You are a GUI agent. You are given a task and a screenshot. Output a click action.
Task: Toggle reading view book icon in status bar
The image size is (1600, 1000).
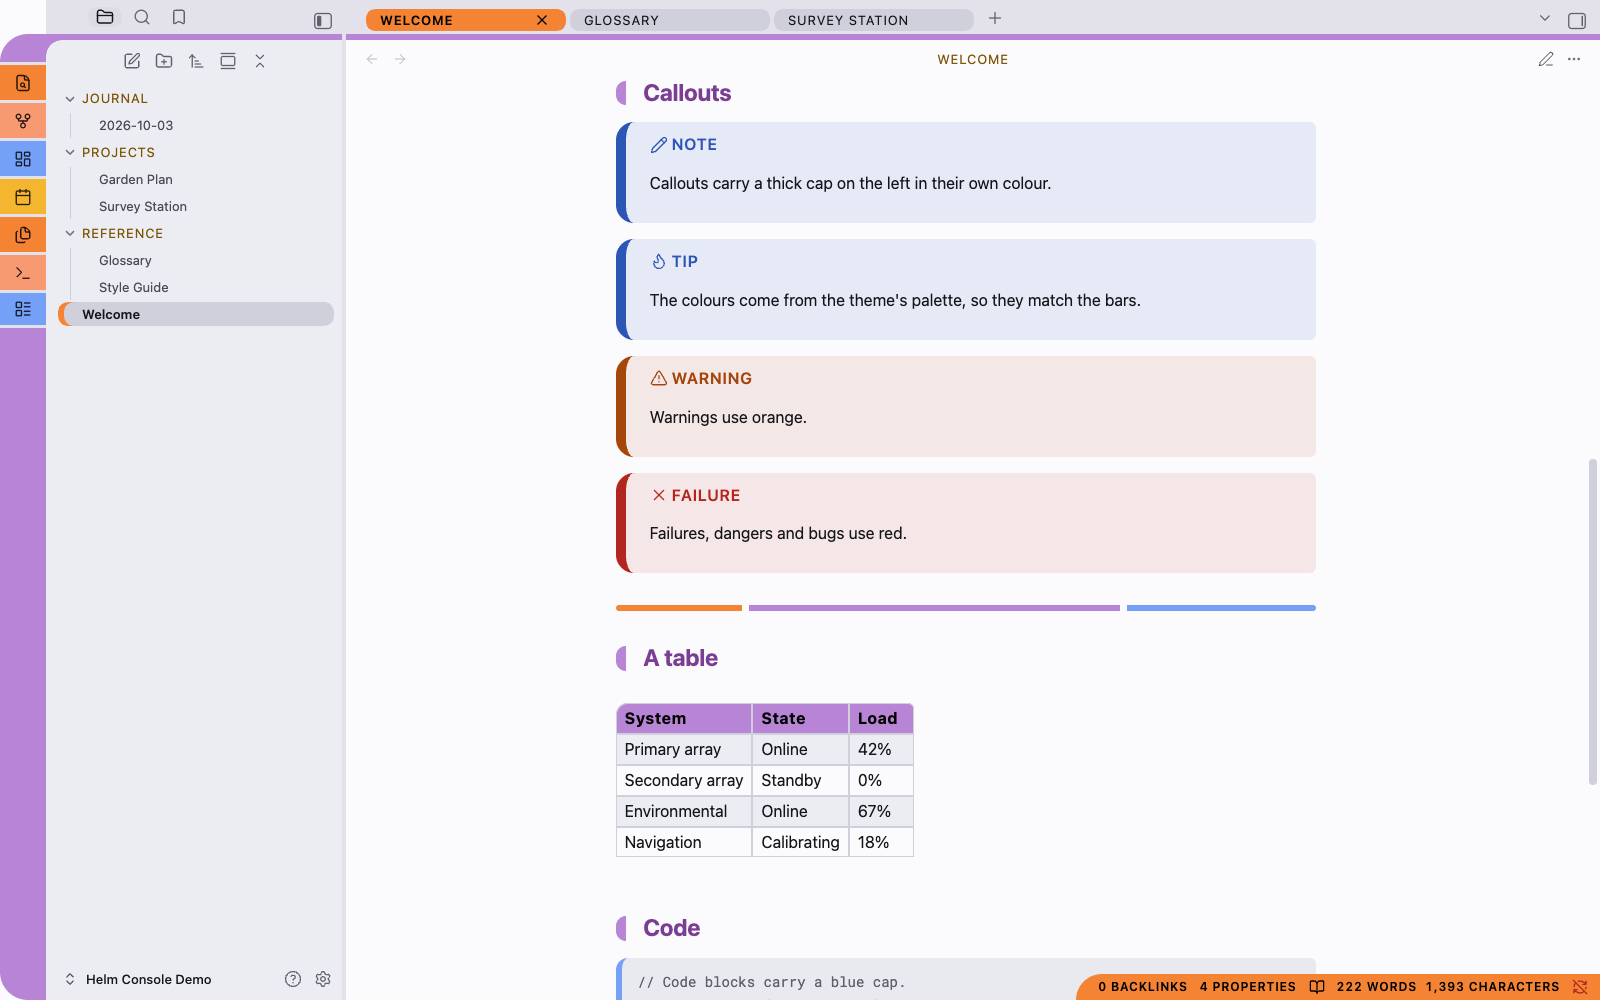(1317, 987)
